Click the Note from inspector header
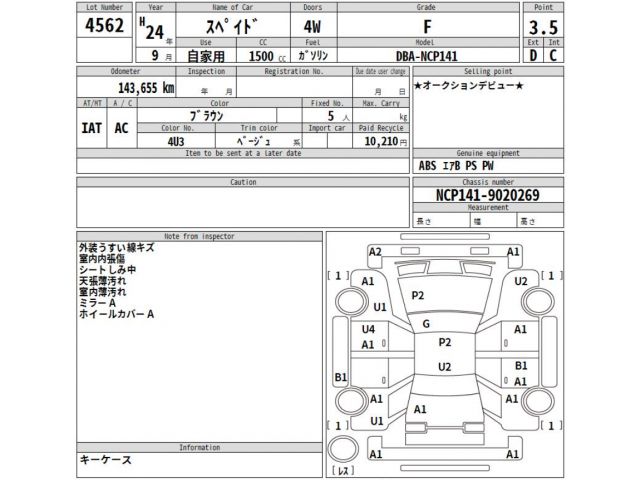640x480 pixels. pyautogui.click(x=199, y=236)
